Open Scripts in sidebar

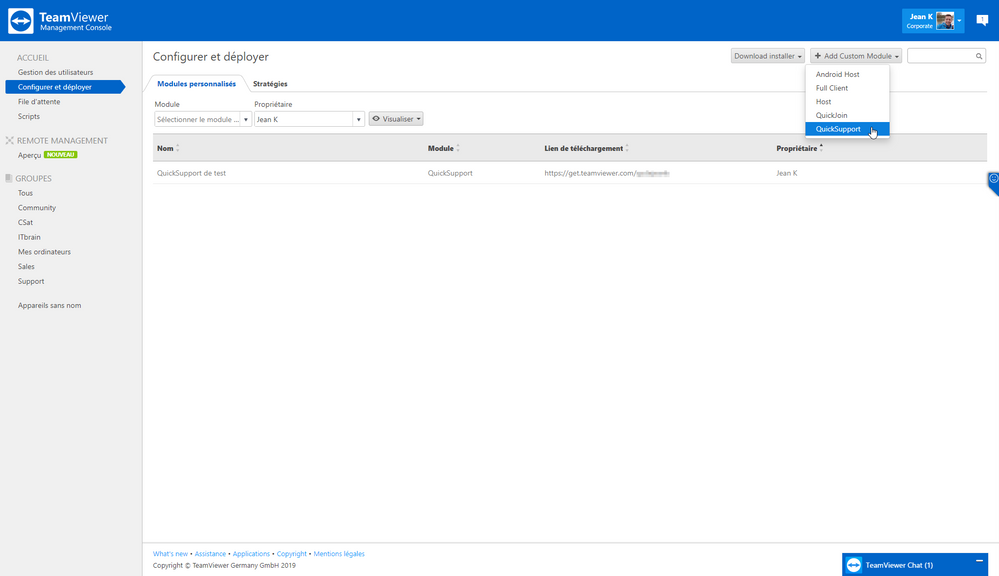[x=29, y=117]
